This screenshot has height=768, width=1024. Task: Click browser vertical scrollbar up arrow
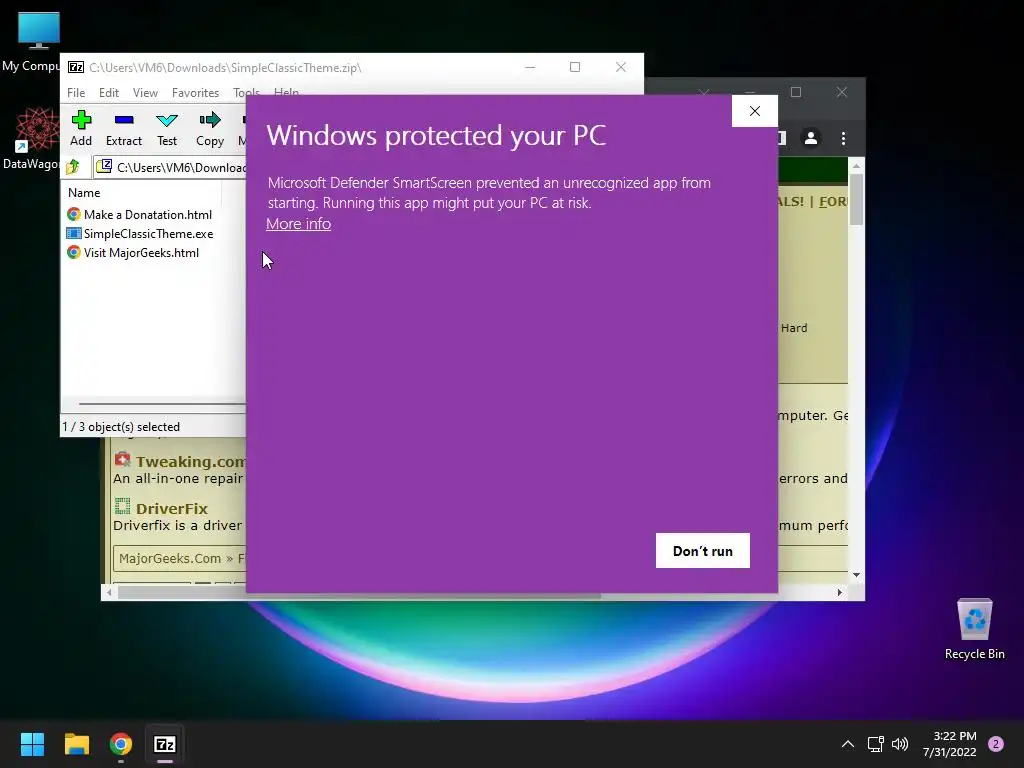[856, 167]
